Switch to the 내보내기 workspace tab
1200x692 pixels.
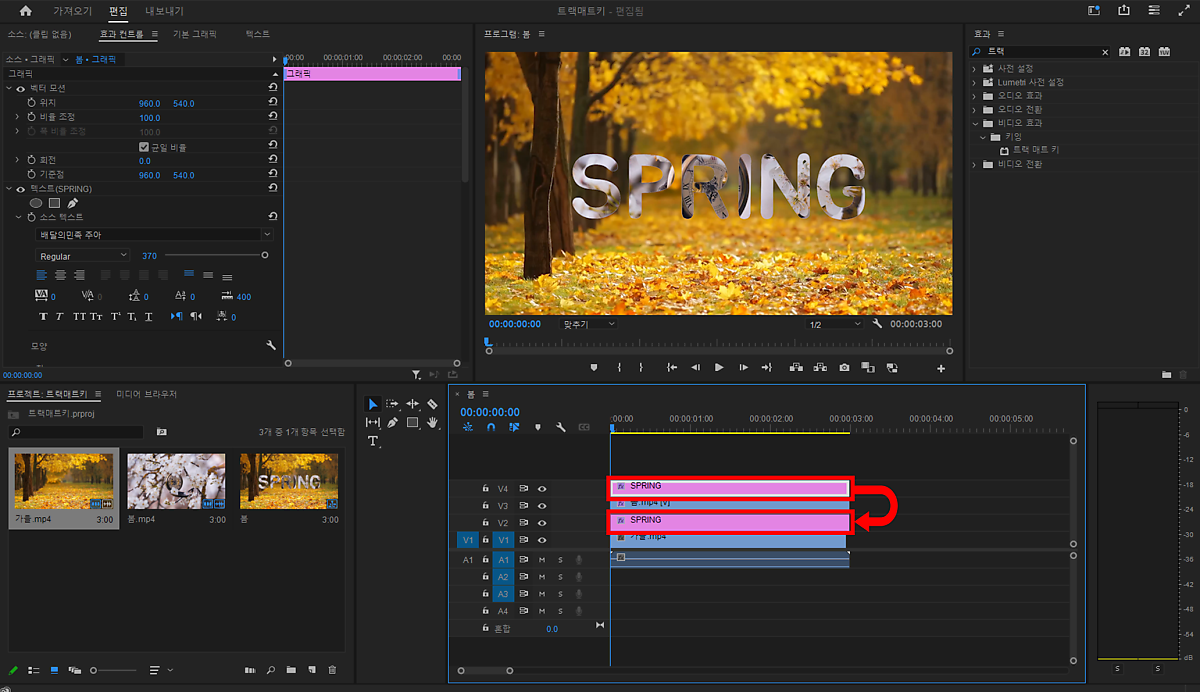coord(163,11)
